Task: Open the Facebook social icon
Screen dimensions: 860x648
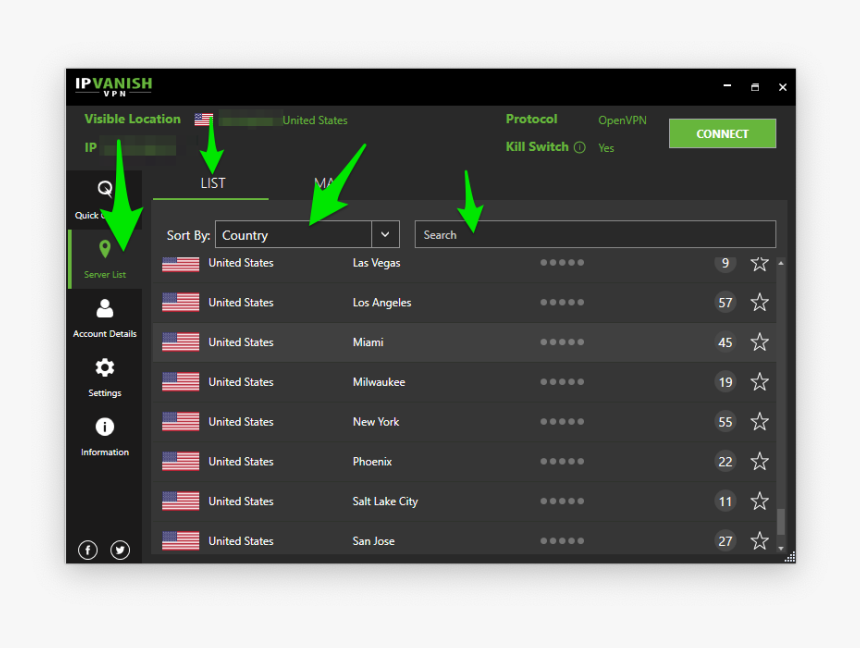Action: [88, 549]
